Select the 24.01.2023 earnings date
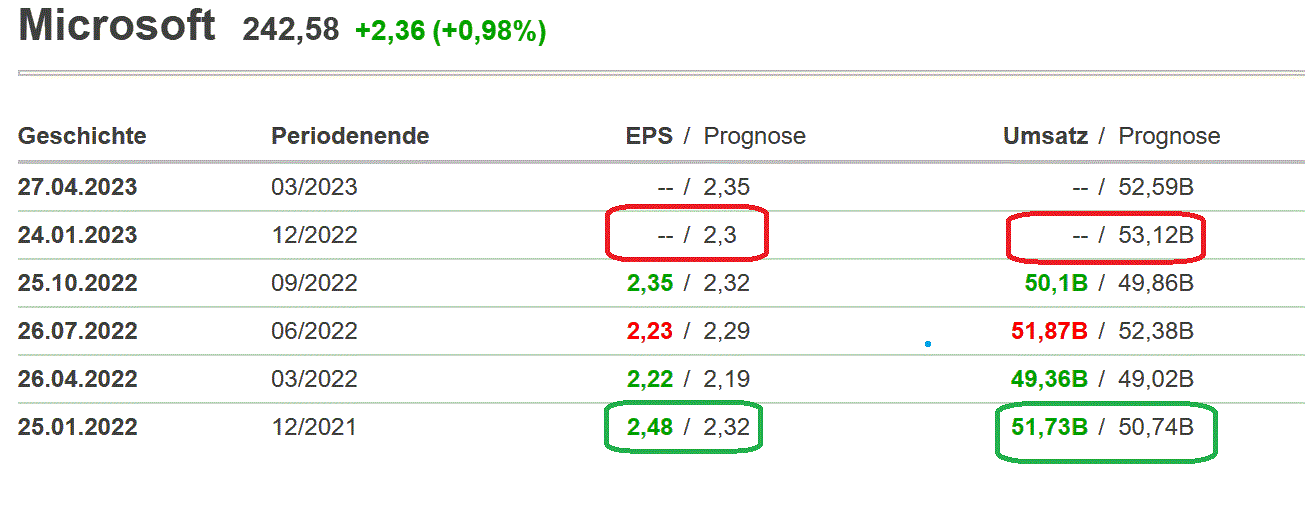The width and height of the screenshot is (1305, 532). coord(77,235)
